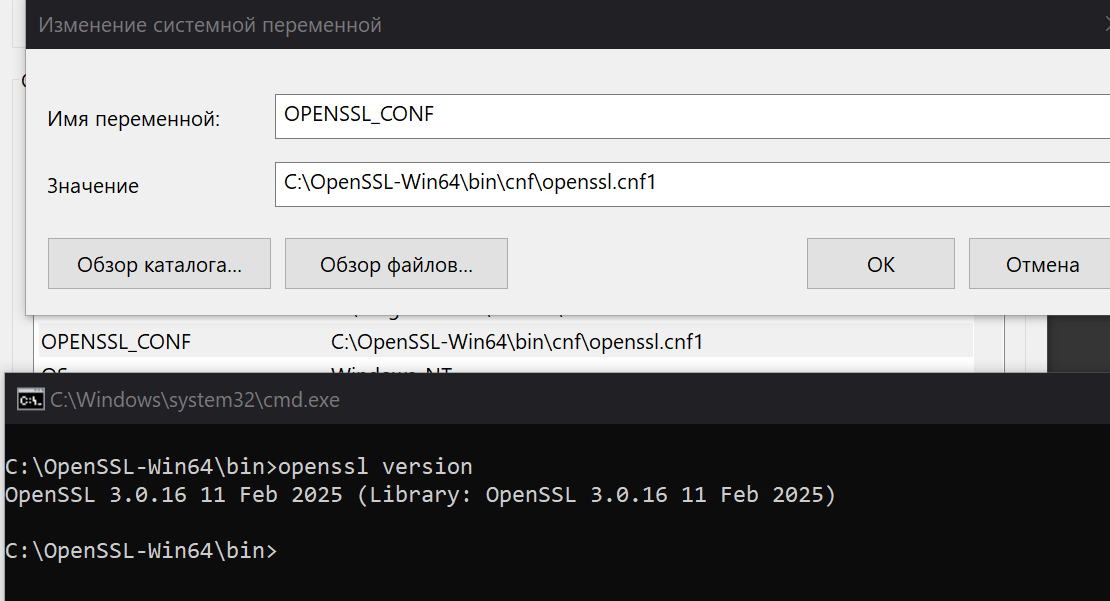The height and width of the screenshot is (601, 1110).
Task: Click the scrollbar track beside the variables list
Action: tap(988, 343)
